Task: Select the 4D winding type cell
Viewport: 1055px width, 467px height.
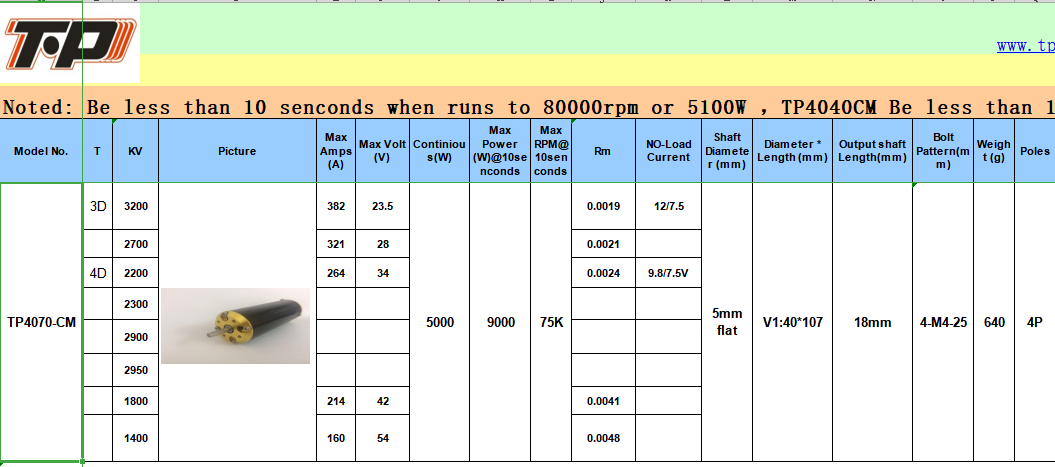Action: tap(98, 272)
